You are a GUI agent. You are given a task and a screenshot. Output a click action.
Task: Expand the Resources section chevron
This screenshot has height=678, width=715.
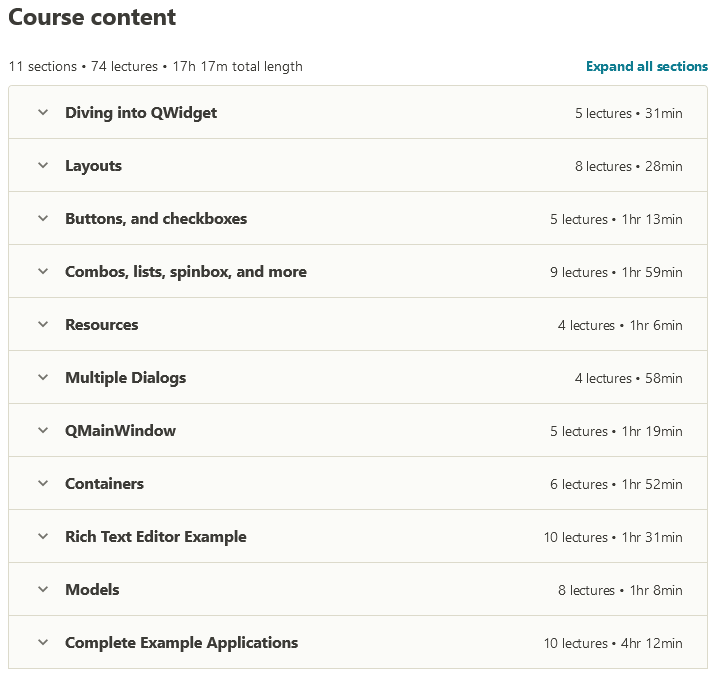[43, 324]
